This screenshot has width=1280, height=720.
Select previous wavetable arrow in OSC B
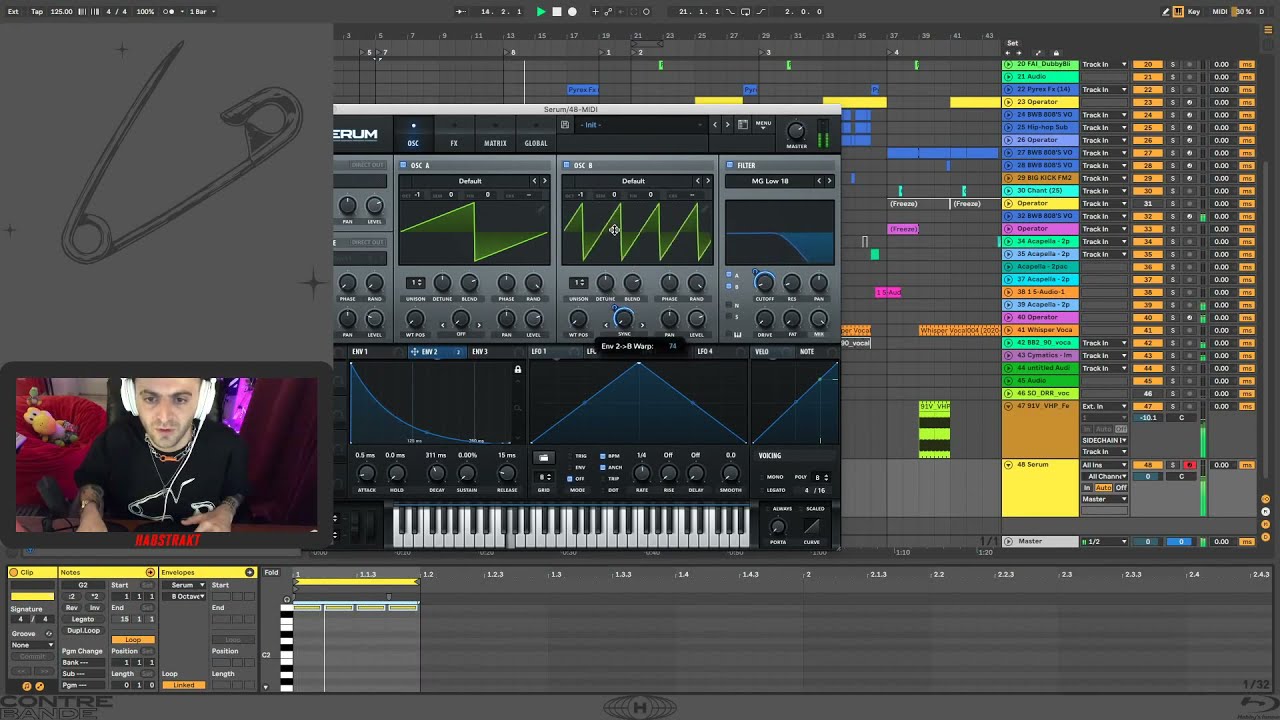click(x=698, y=181)
